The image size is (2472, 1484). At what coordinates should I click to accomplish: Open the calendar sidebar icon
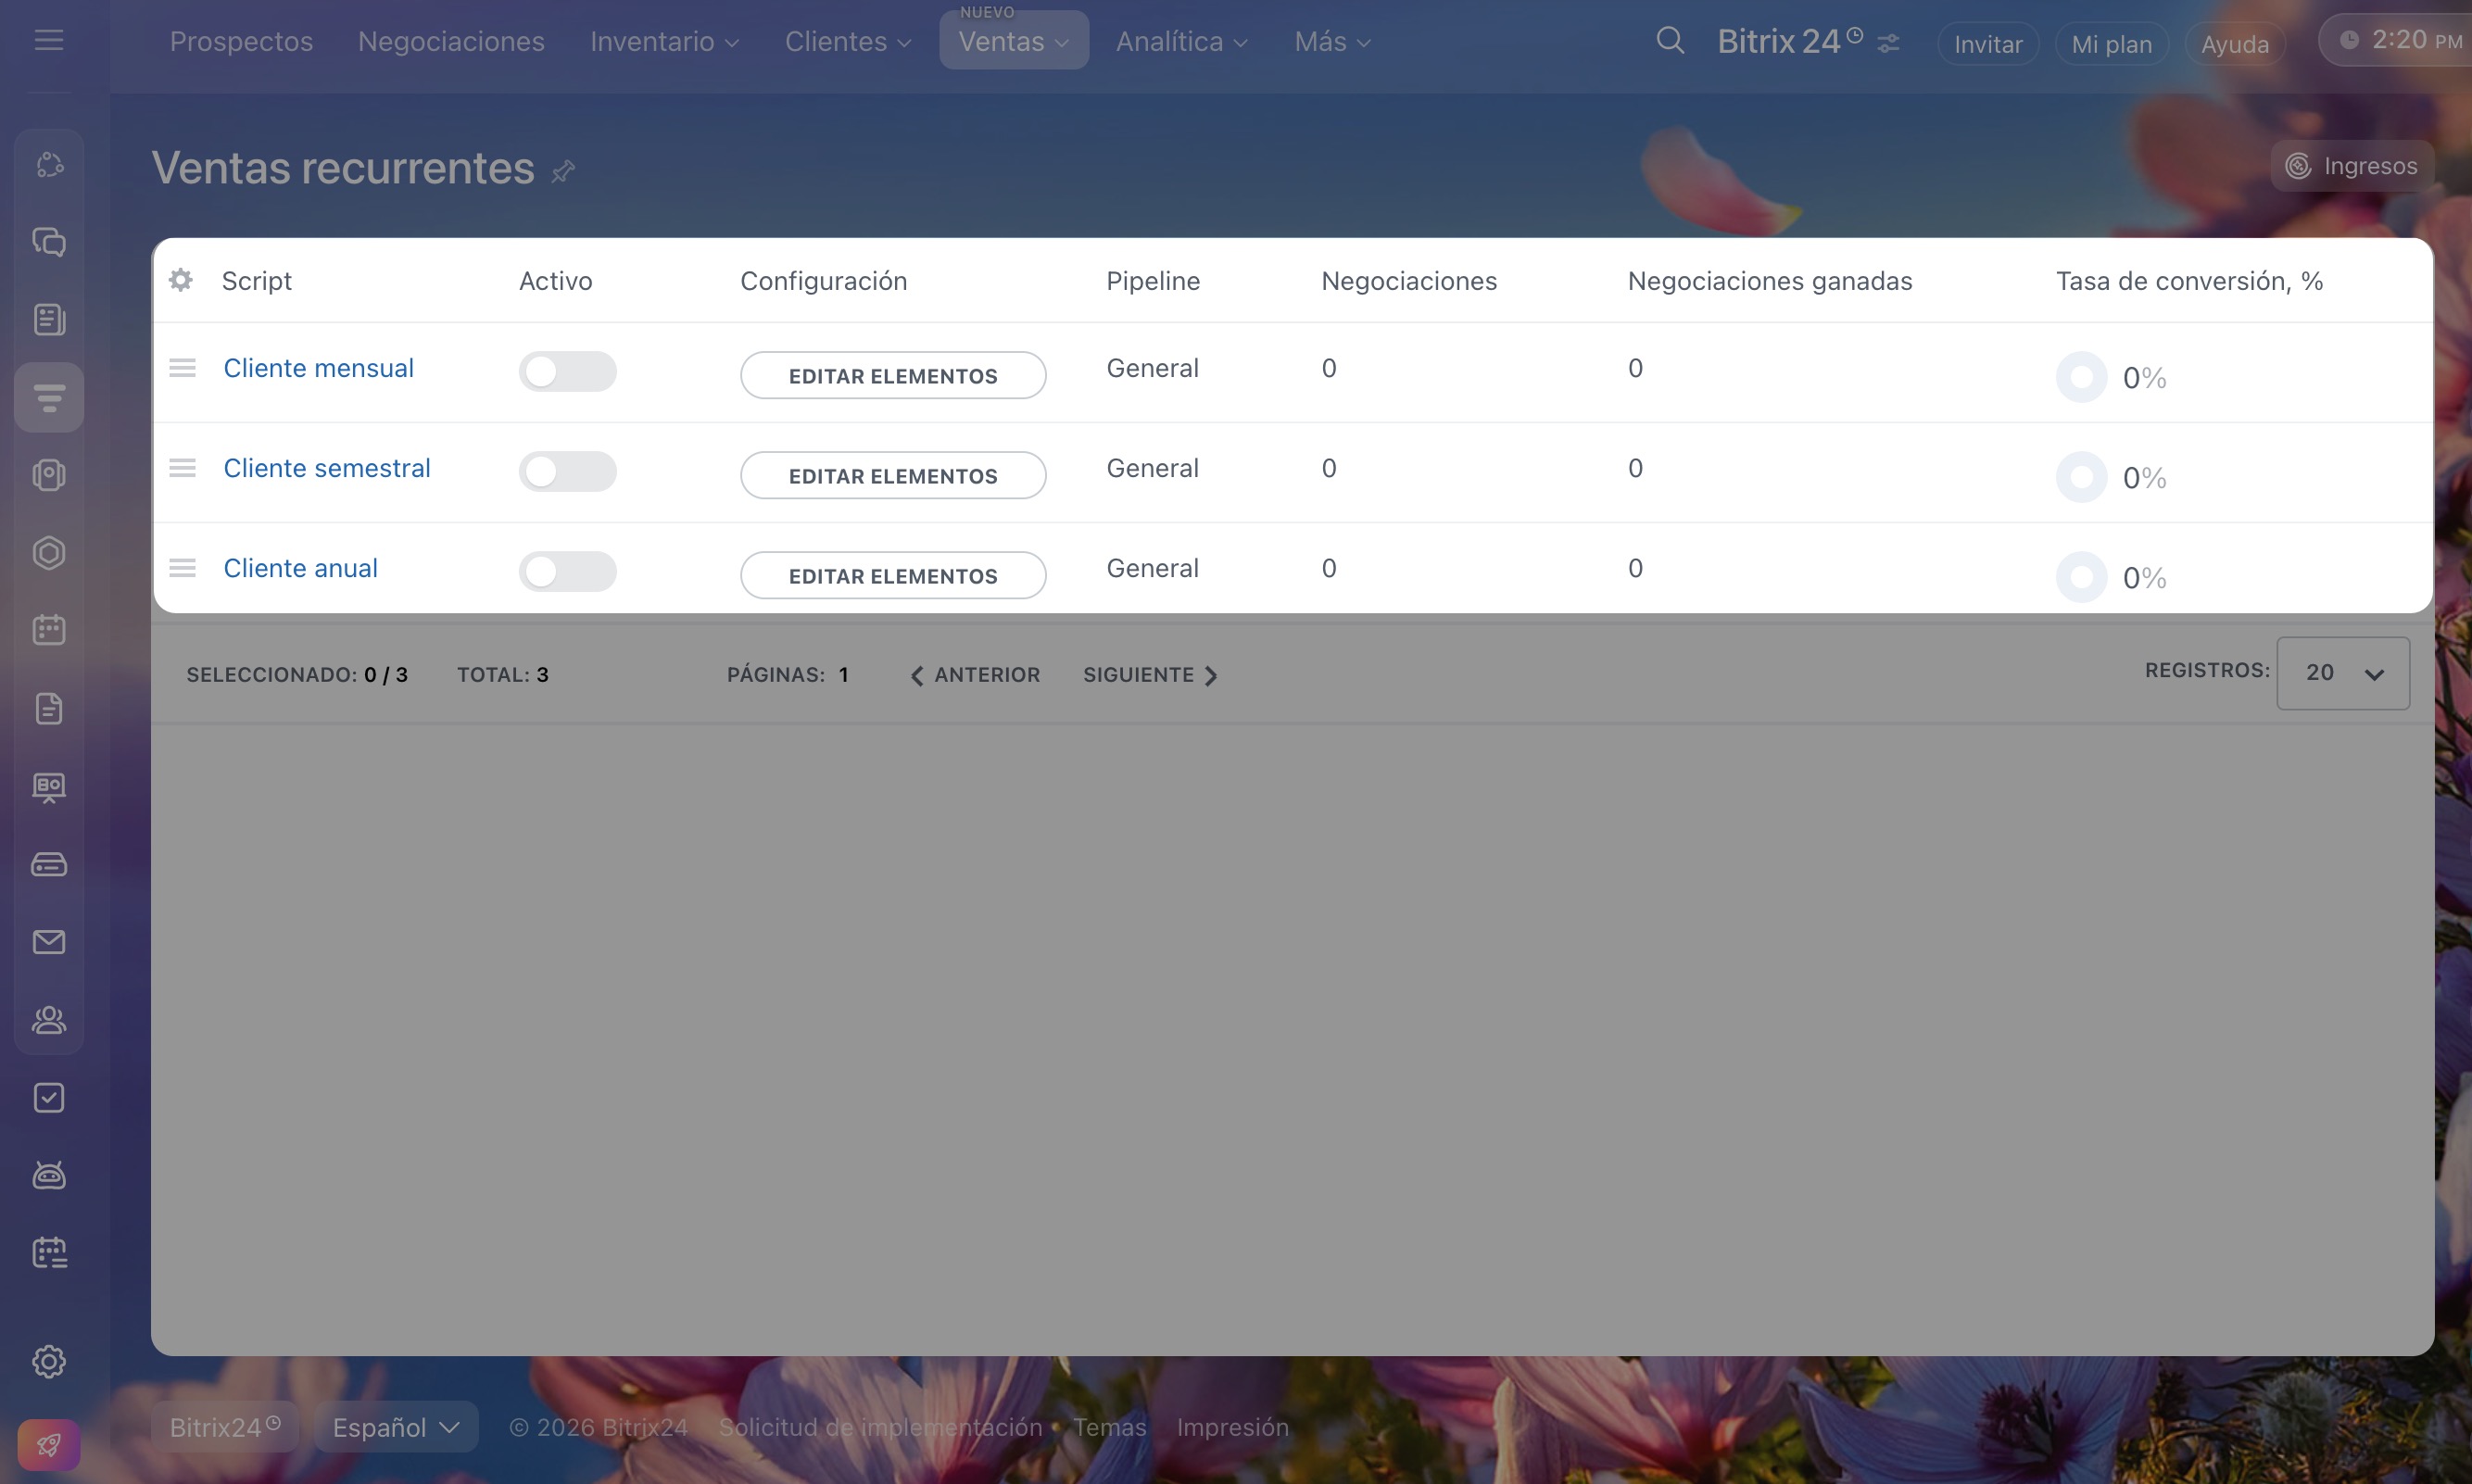[49, 630]
